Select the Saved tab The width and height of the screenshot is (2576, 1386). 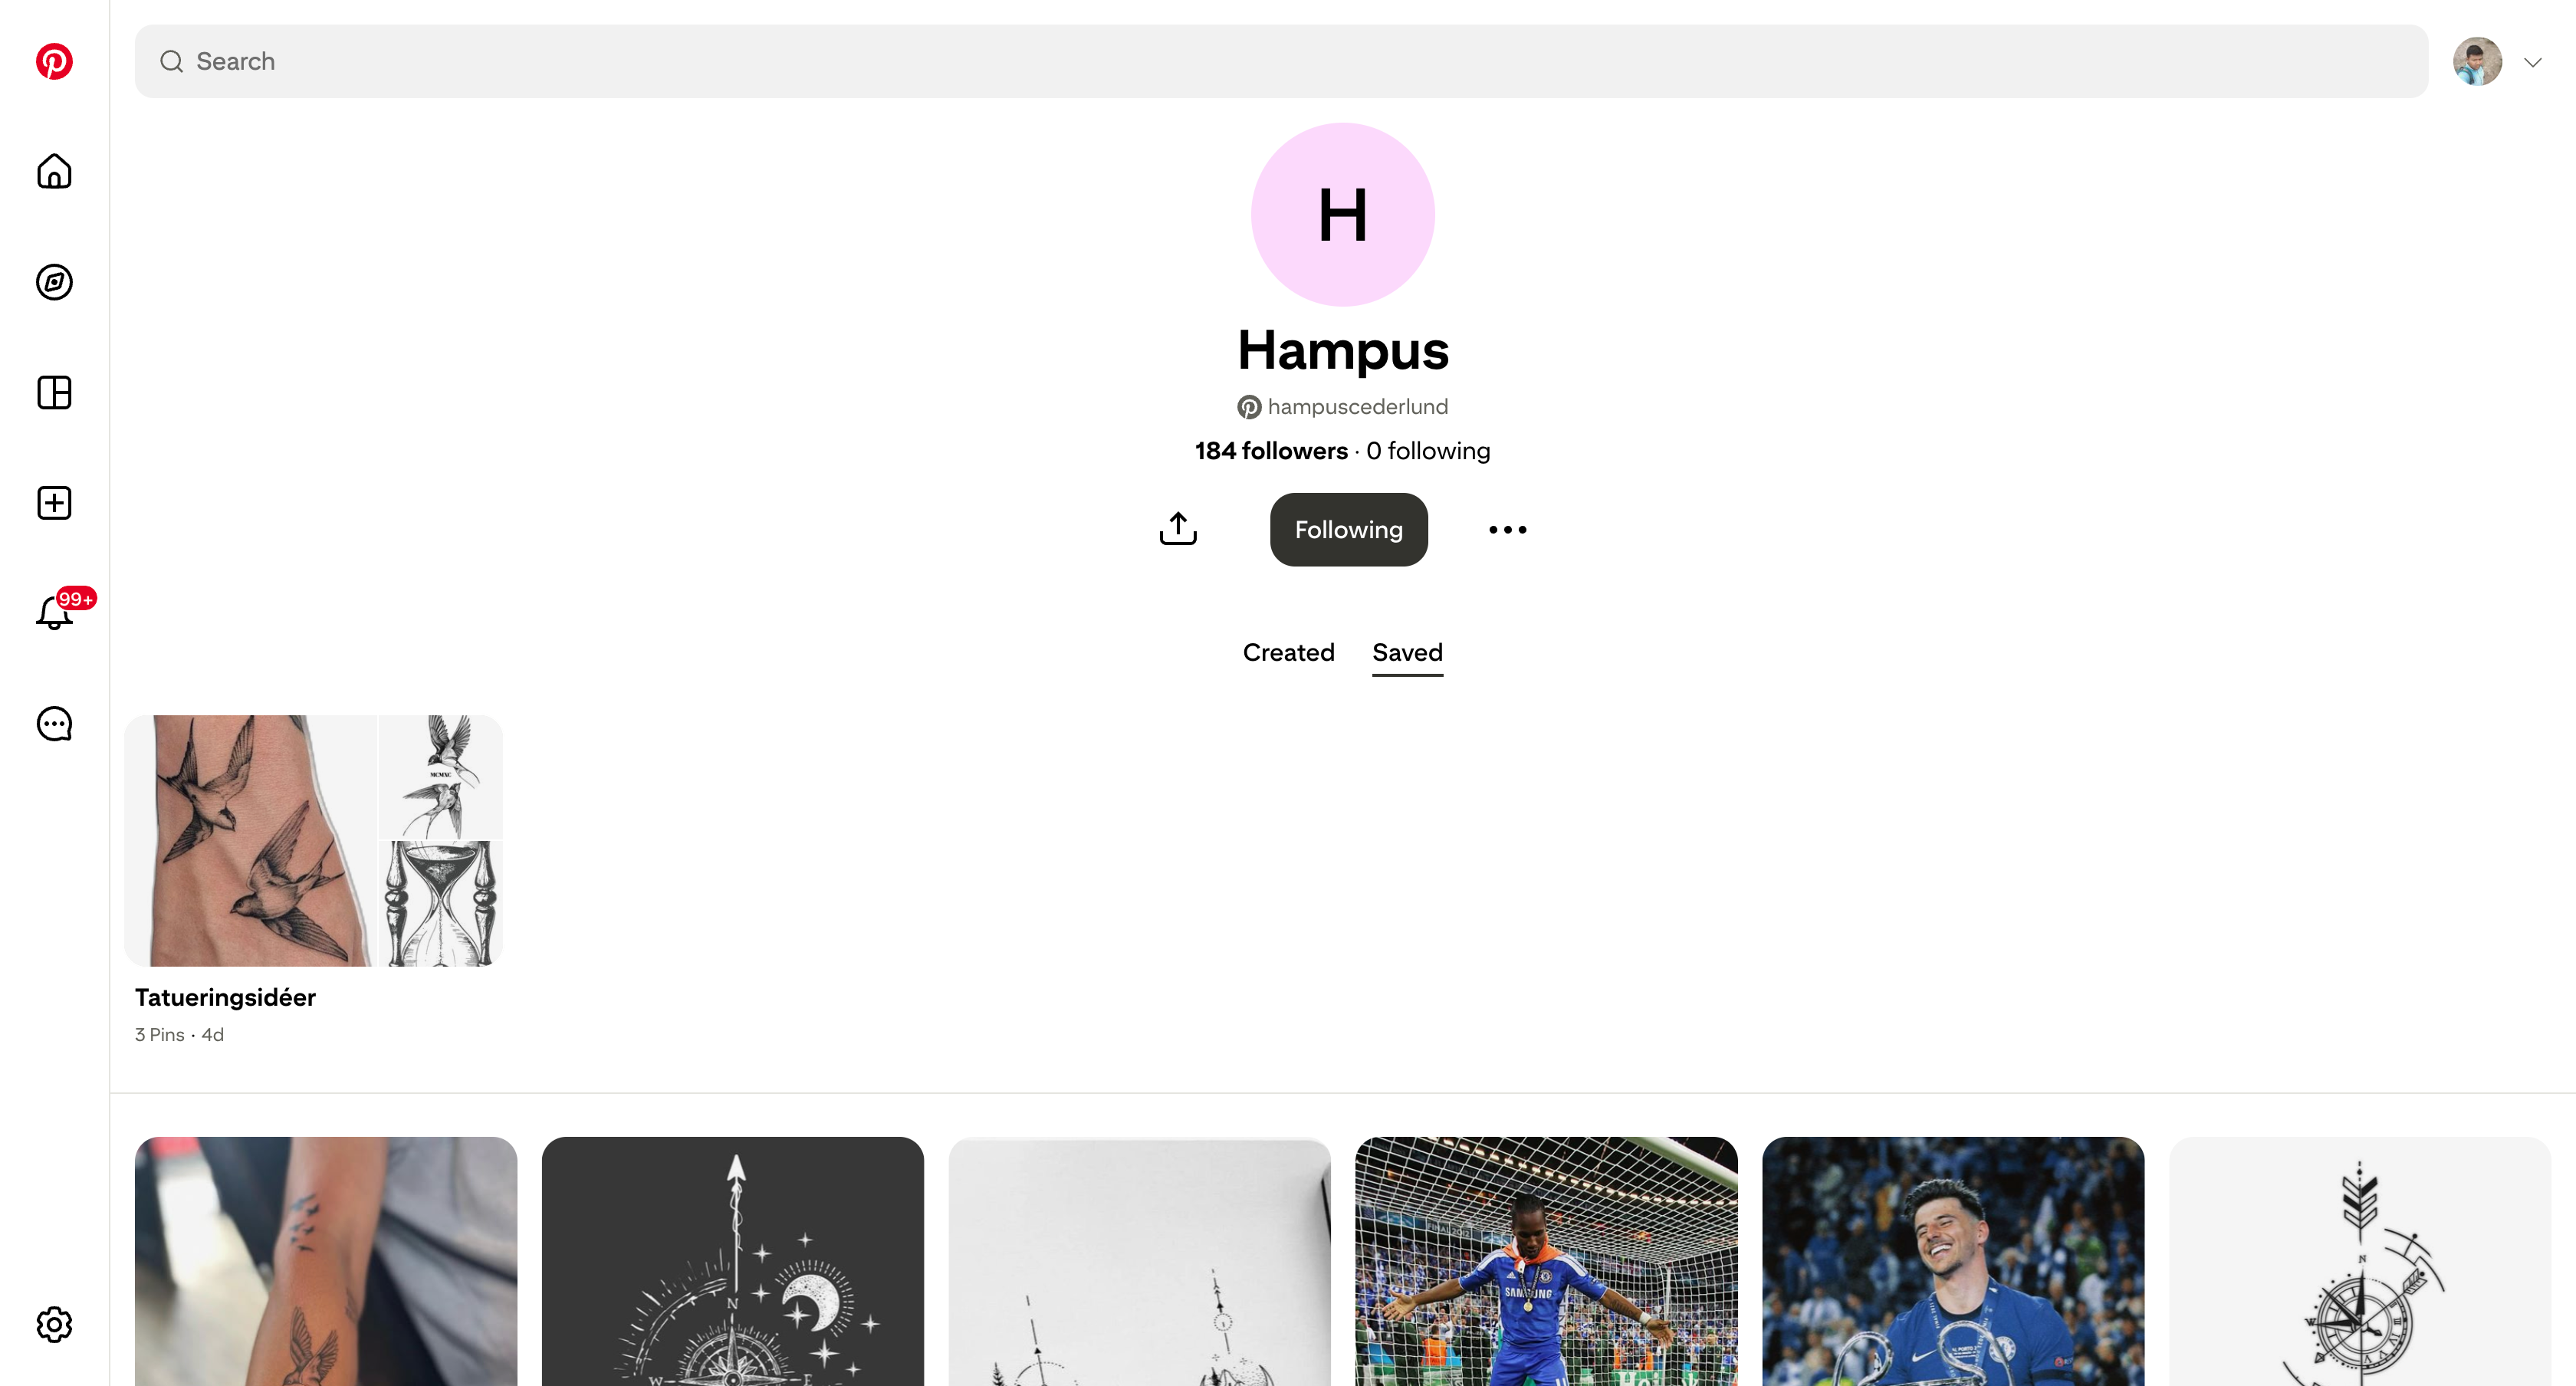[x=1407, y=652]
